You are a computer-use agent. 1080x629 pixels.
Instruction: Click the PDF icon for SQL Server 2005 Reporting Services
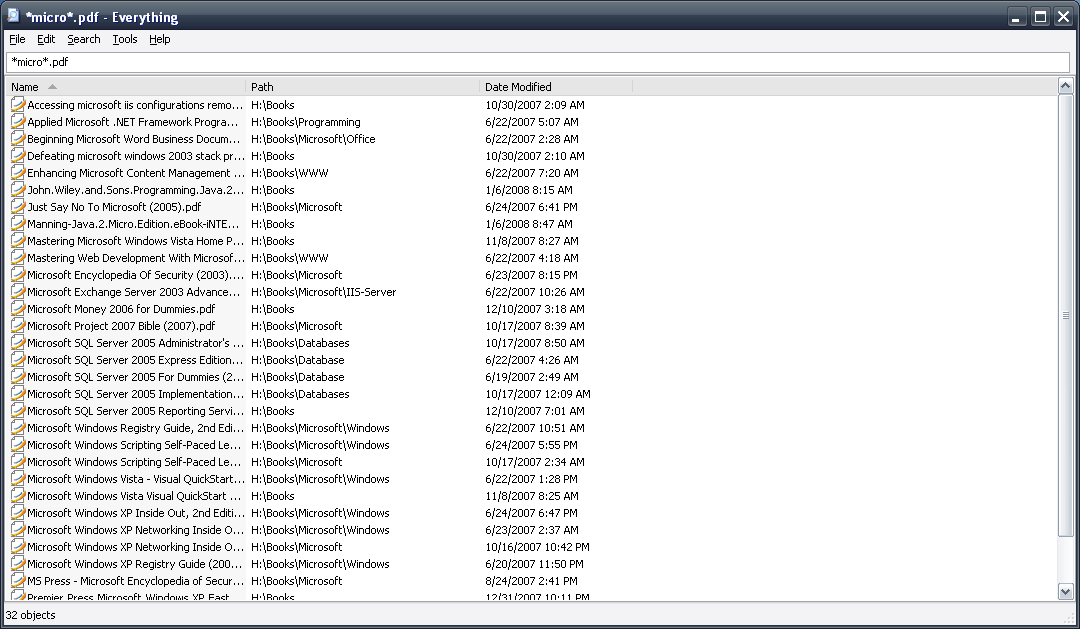tap(18, 411)
